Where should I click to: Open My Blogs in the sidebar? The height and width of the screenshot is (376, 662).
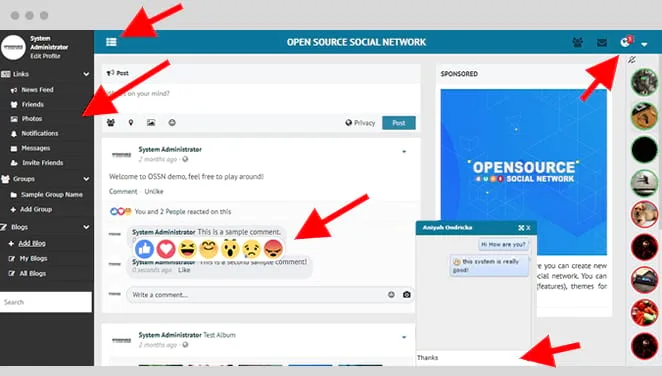pyautogui.click(x=33, y=259)
